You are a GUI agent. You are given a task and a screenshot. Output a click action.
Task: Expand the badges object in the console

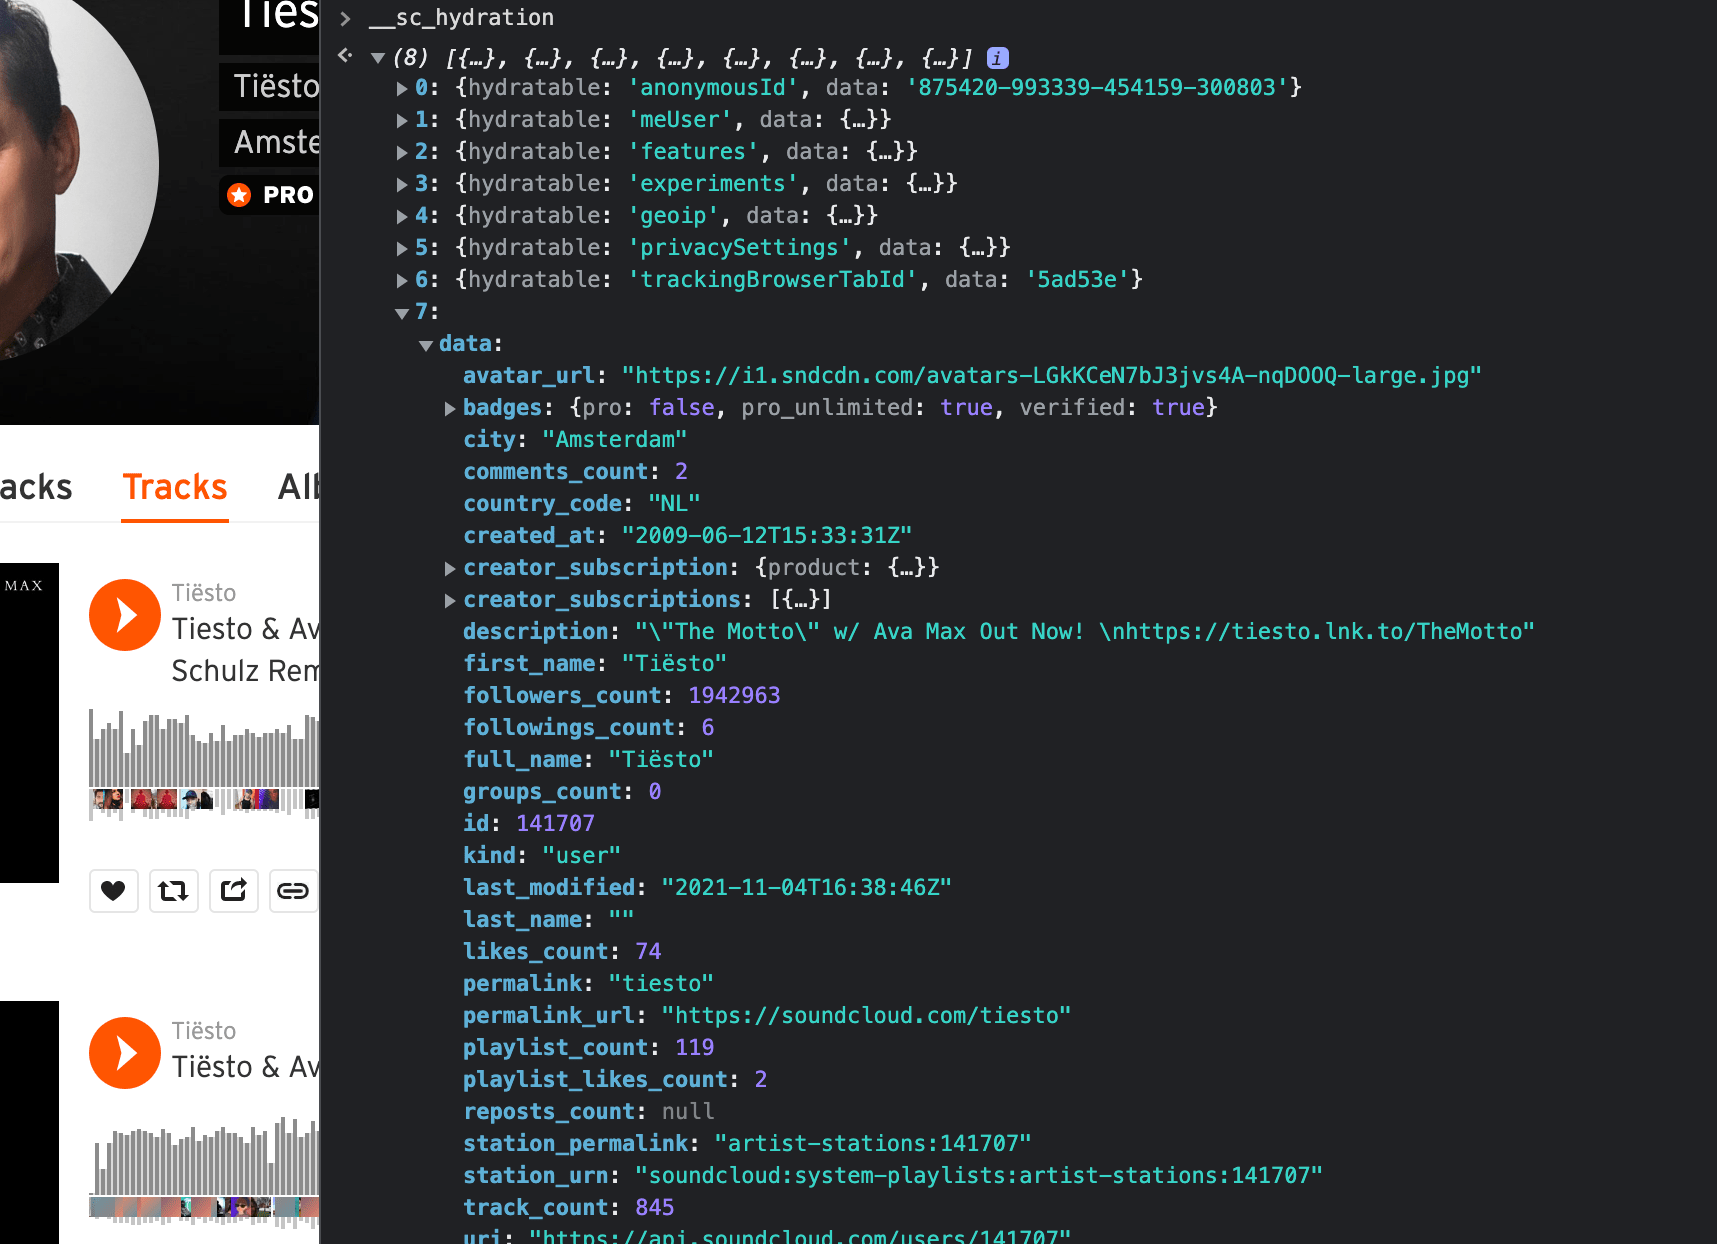(449, 408)
